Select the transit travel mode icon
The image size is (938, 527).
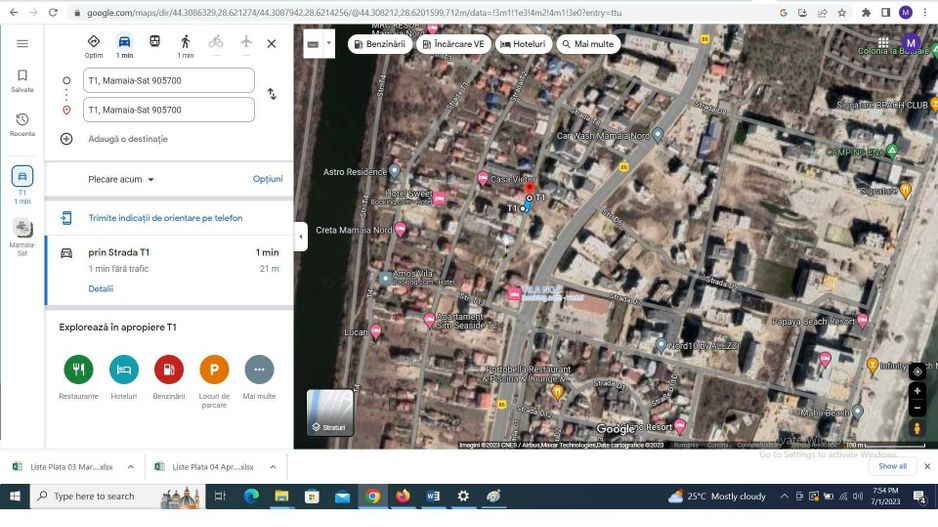pos(155,42)
